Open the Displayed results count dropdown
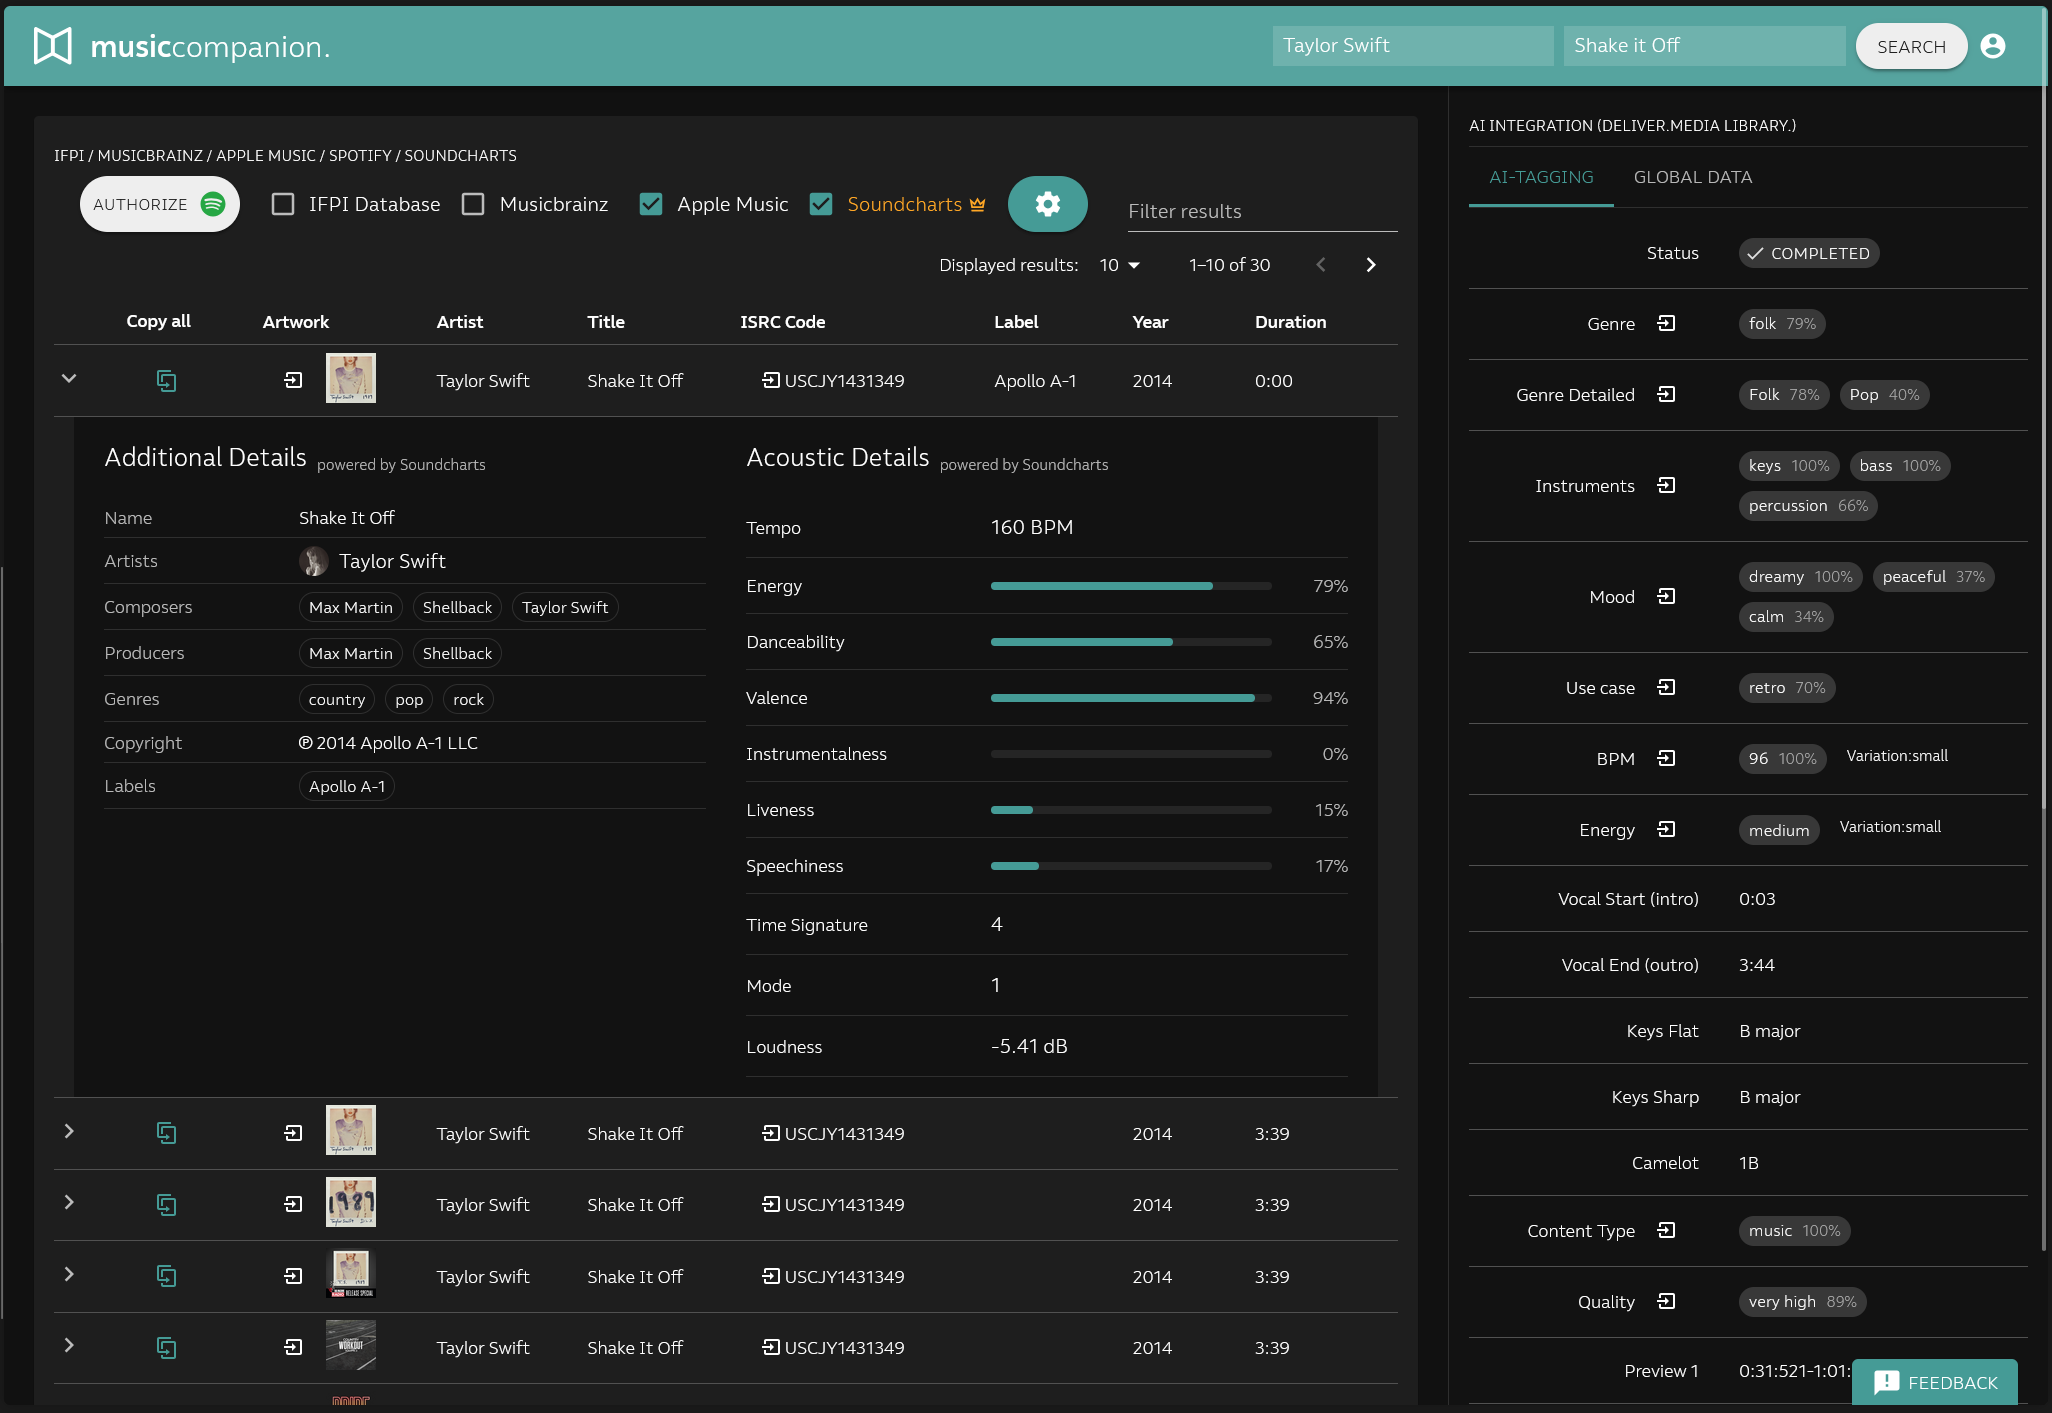Viewport: 2052px width, 1413px height. point(1120,265)
